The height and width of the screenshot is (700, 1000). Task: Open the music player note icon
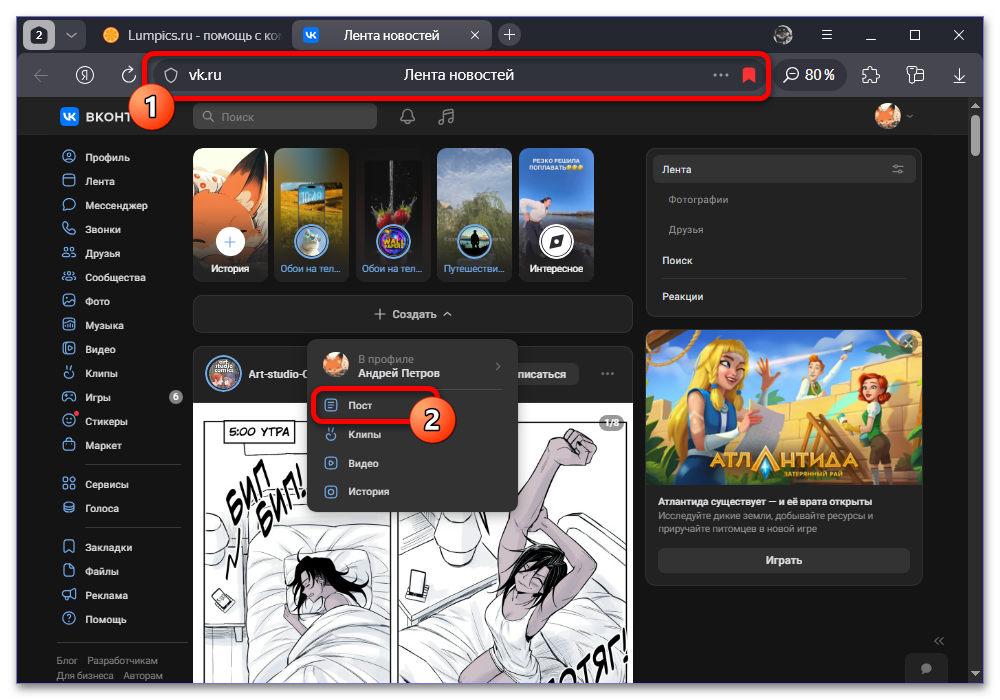click(446, 117)
